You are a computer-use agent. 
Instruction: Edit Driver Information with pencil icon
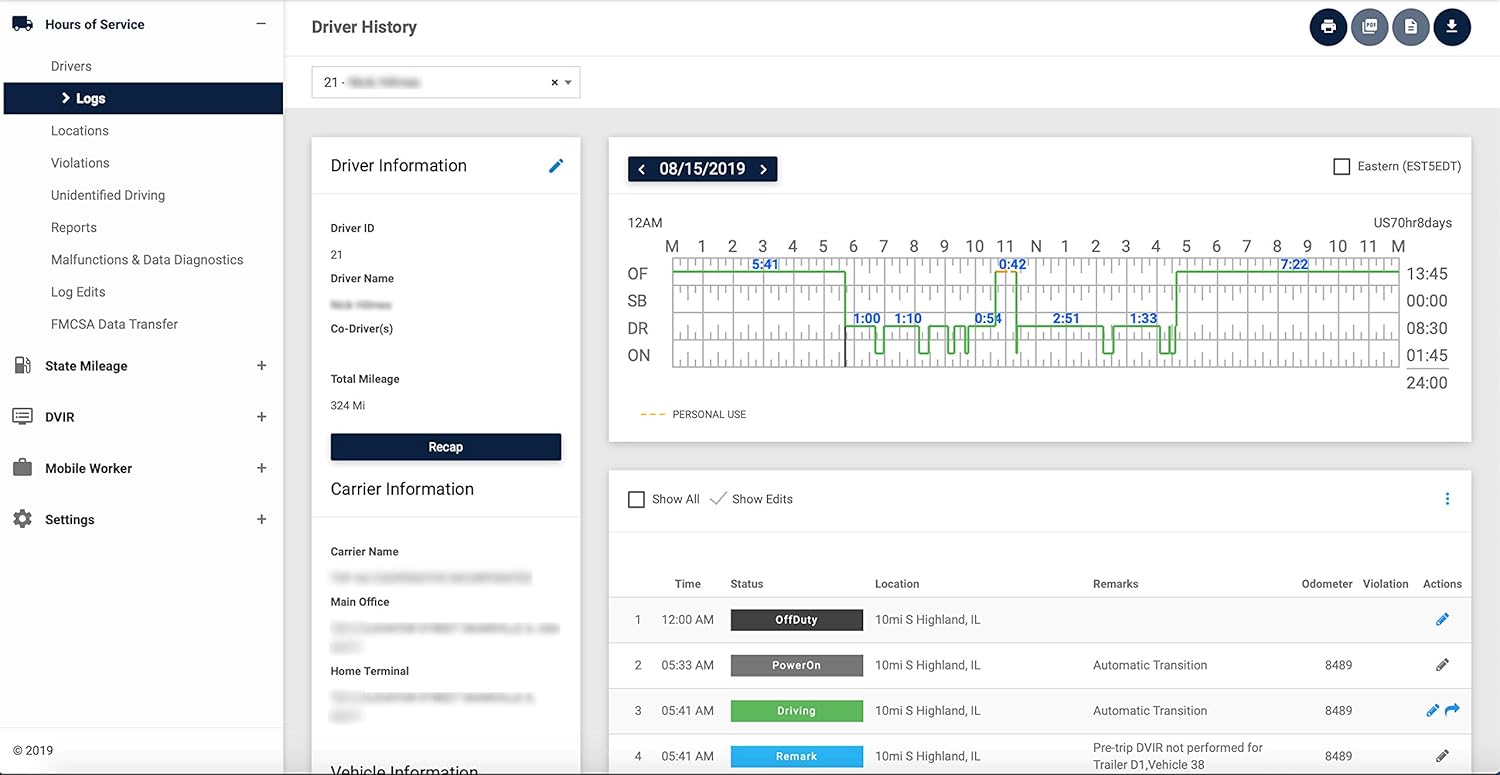(556, 166)
